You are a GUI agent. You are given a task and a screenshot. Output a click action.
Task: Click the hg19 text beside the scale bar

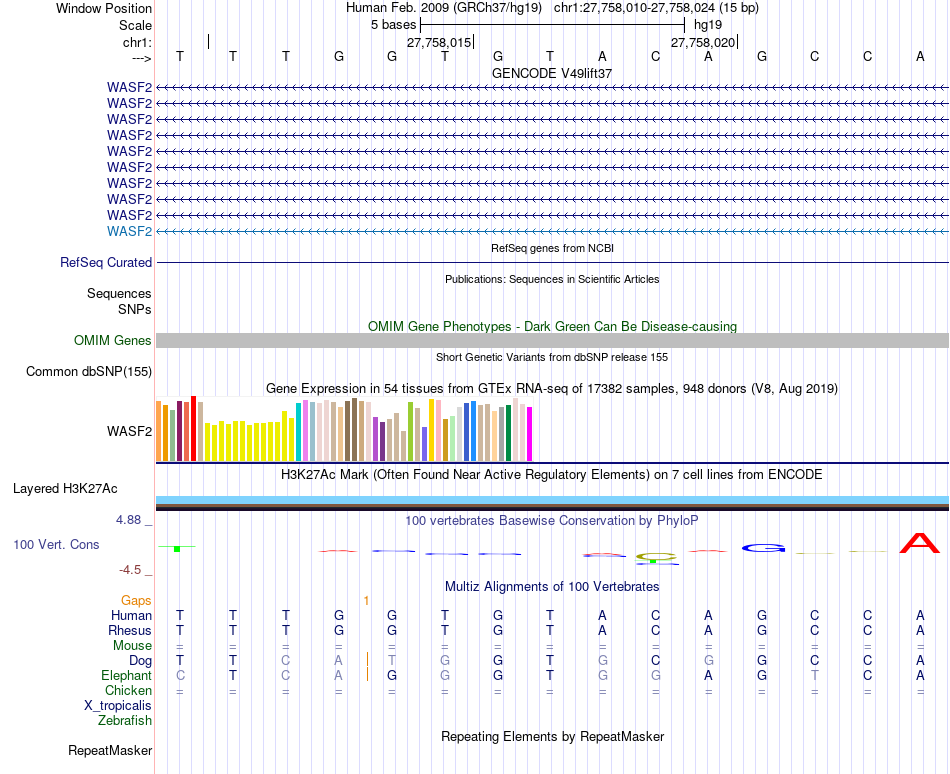(x=708, y=25)
